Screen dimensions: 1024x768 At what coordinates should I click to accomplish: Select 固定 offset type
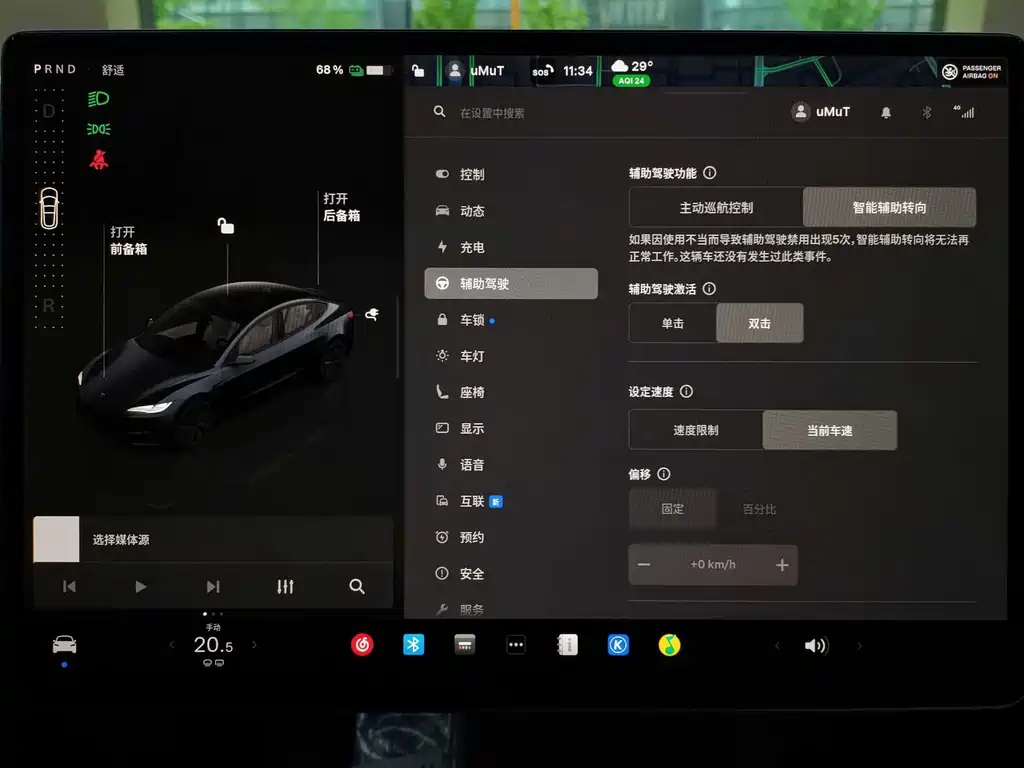coord(673,509)
